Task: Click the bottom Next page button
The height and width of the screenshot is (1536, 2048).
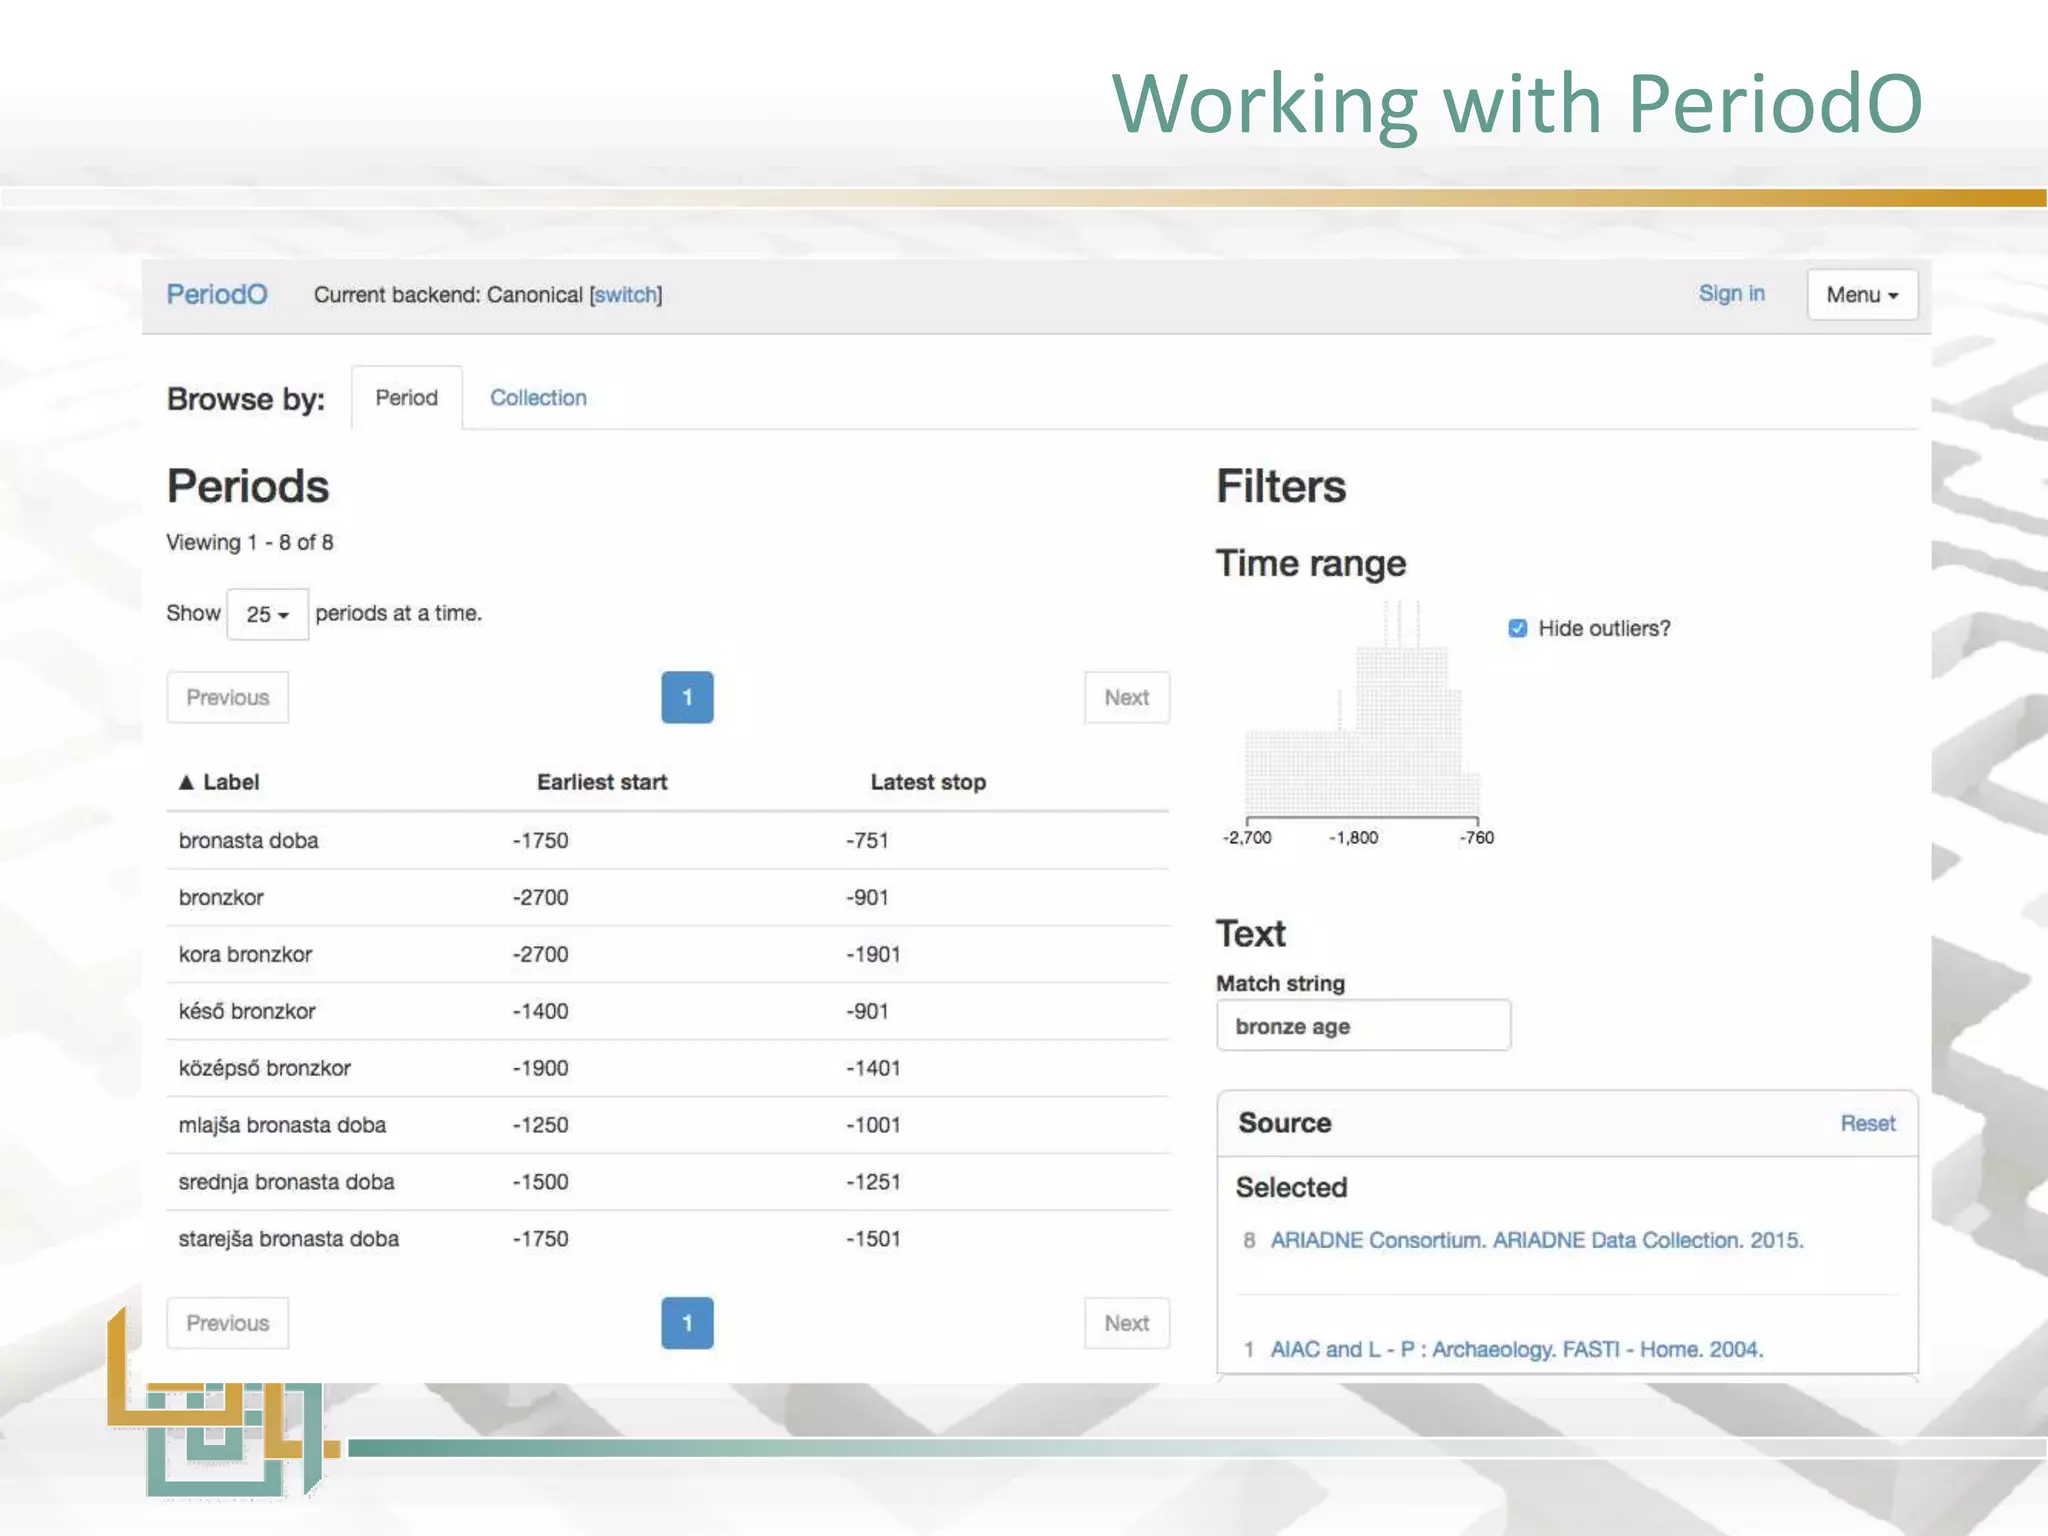Action: click(1126, 1323)
